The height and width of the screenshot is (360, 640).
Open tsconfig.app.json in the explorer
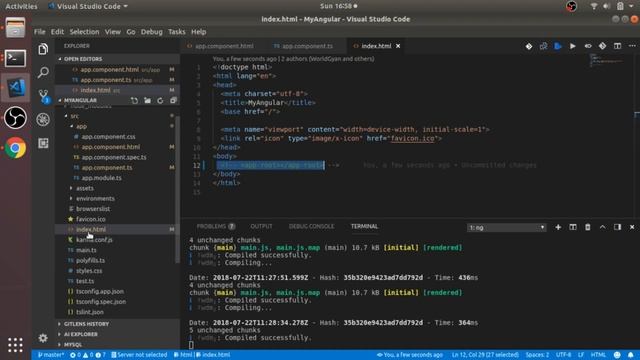100,291
